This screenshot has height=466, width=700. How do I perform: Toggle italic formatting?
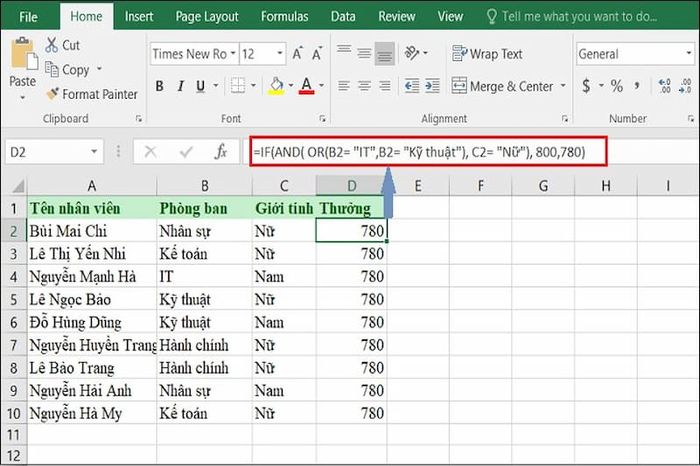click(180, 86)
